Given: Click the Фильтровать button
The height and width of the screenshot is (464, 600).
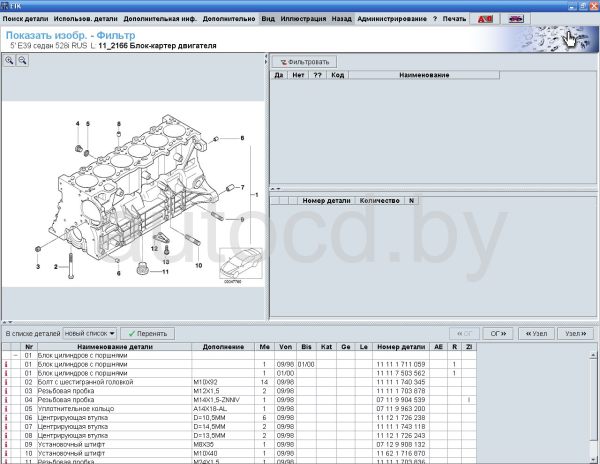Looking at the screenshot, I should point(305,62).
